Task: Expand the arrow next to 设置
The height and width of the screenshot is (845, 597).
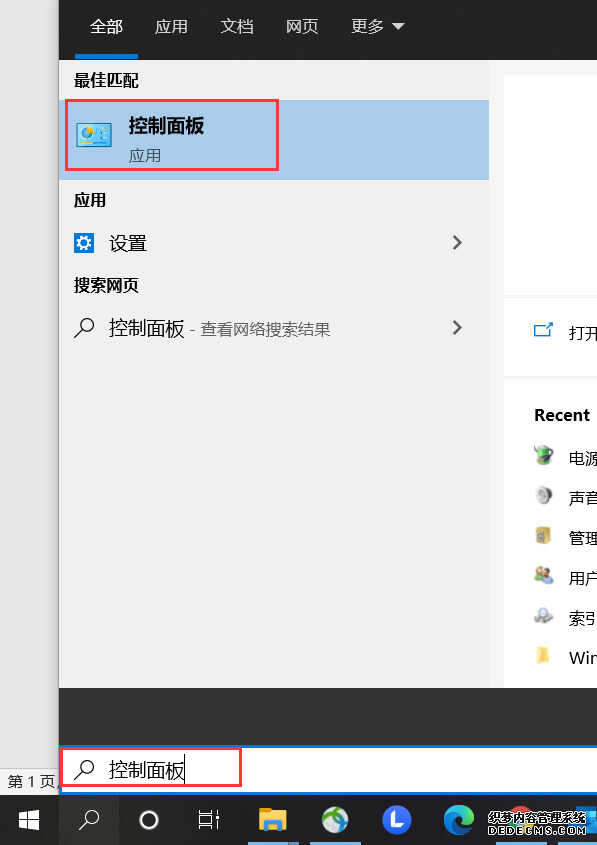Action: [x=457, y=243]
